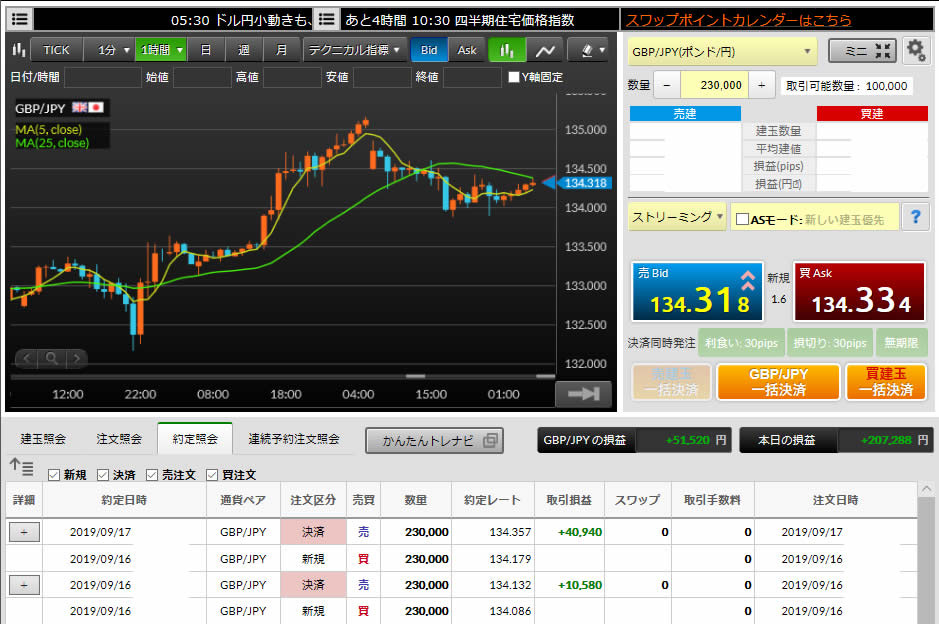Open the drawing pen tool dropdown
This screenshot has height=624, width=939.
tap(587, 50)
